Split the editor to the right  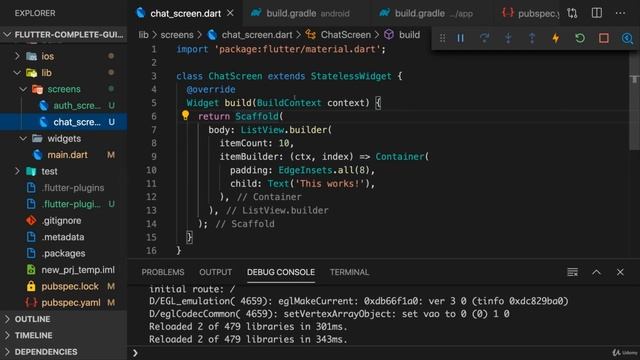[x=596, y=13]
